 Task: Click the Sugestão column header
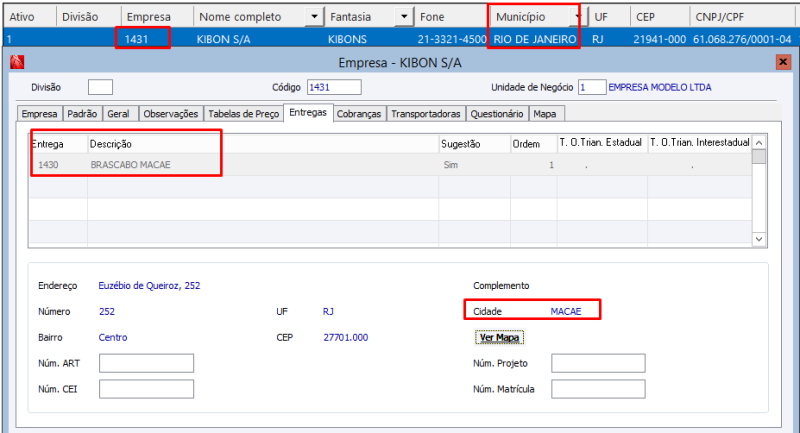click(x=474, y=144)
